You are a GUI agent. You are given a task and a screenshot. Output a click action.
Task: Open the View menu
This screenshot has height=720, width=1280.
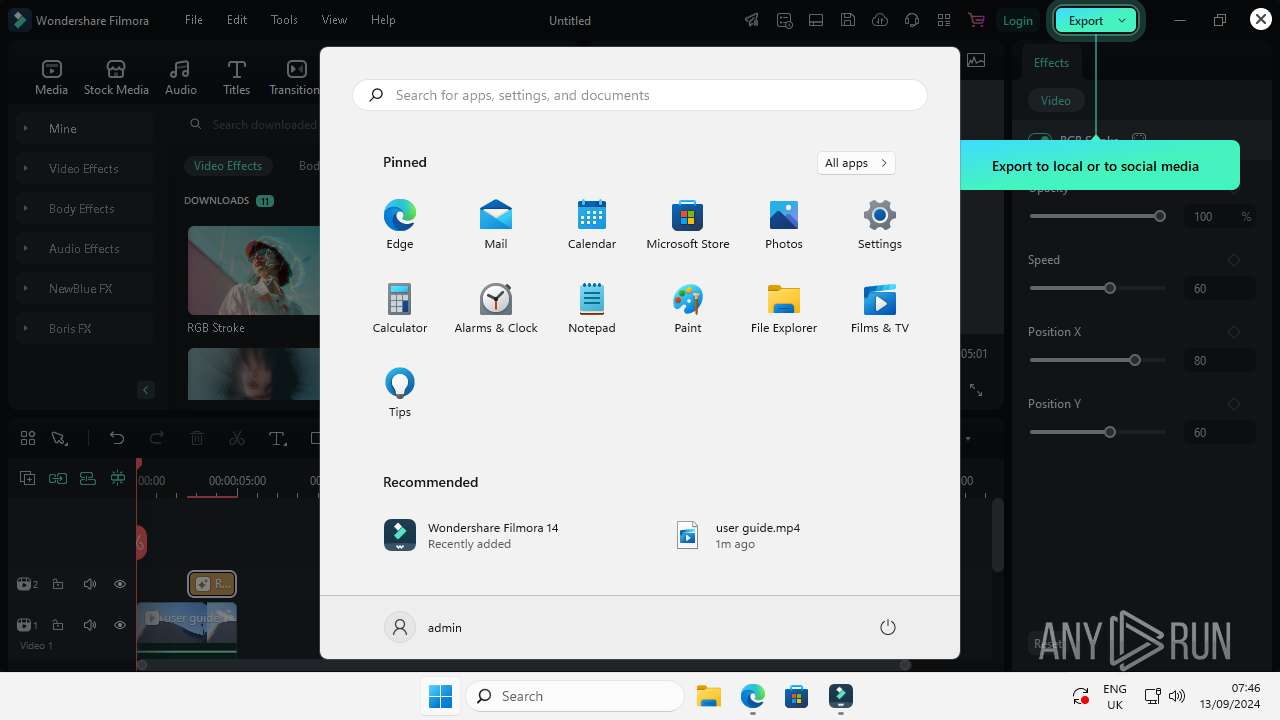(334, 20)
